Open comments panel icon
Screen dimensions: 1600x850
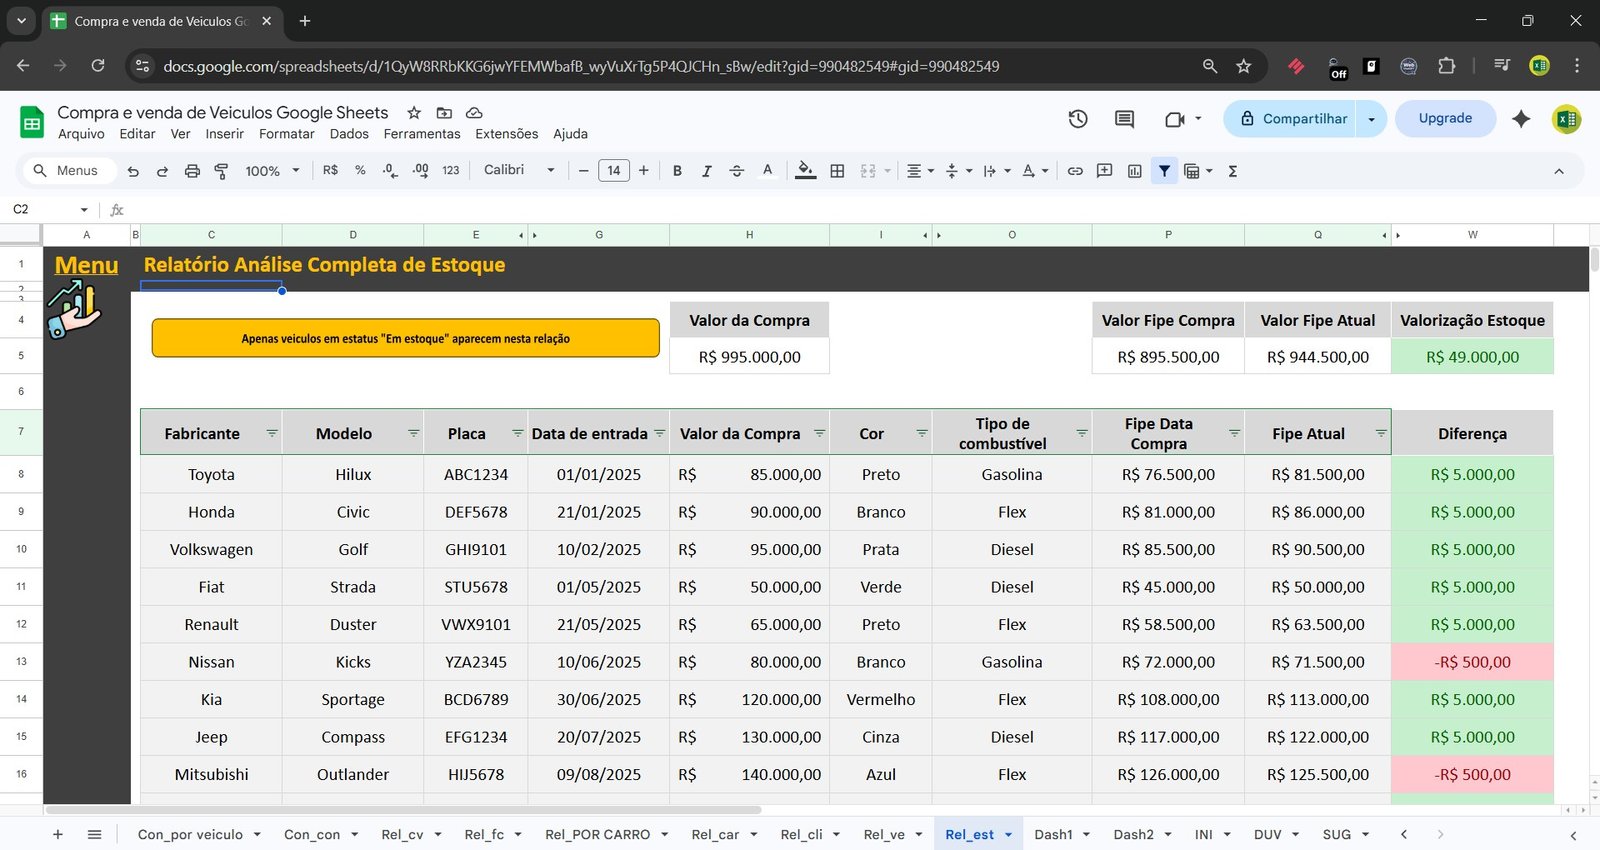click(1124, 119)
